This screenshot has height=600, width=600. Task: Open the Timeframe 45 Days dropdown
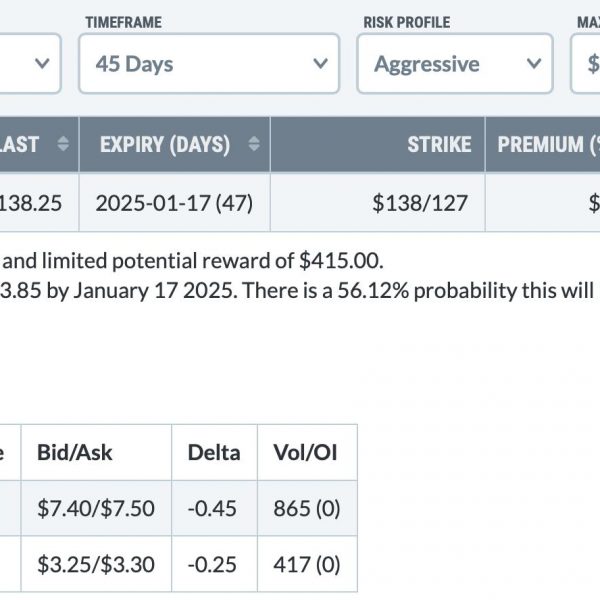(x=209, y=64)
